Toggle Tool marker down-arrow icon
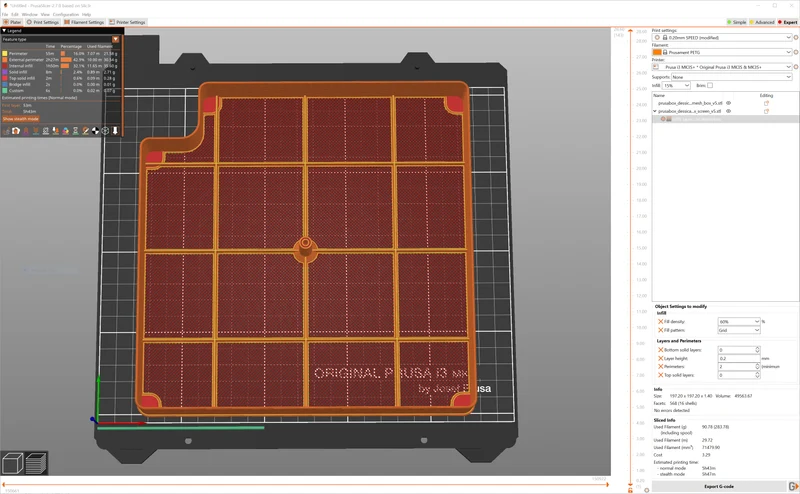The height and width of the screenshot is (494, 800). click(x=115, y=131)
